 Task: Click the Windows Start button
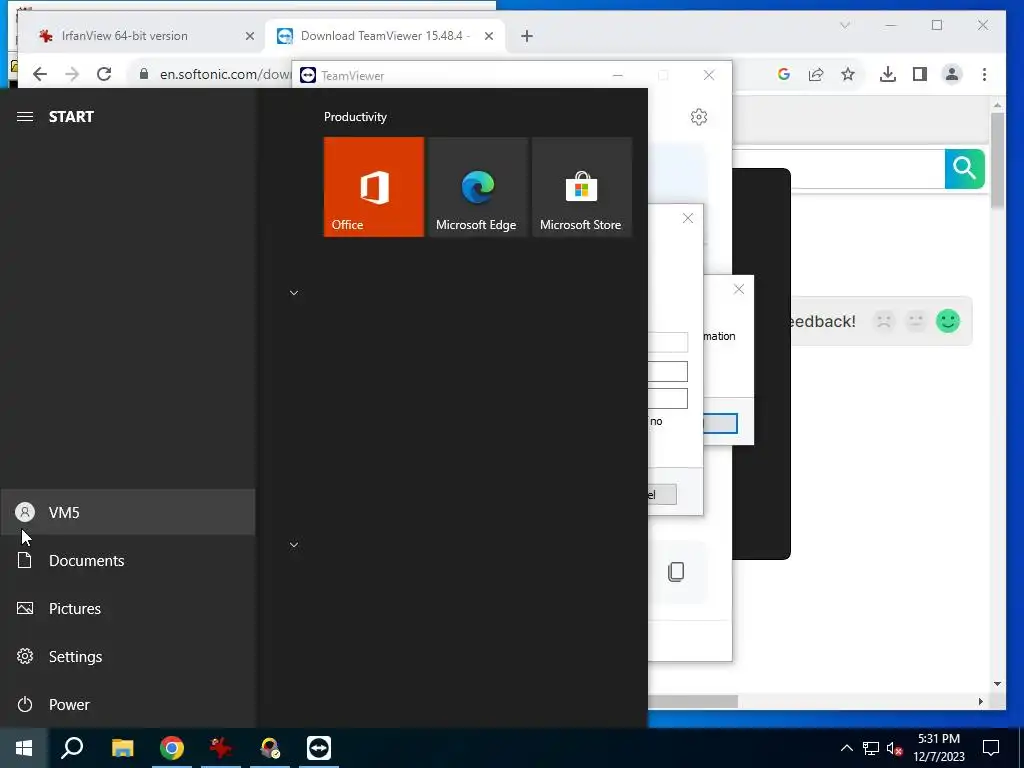[24, 748]
